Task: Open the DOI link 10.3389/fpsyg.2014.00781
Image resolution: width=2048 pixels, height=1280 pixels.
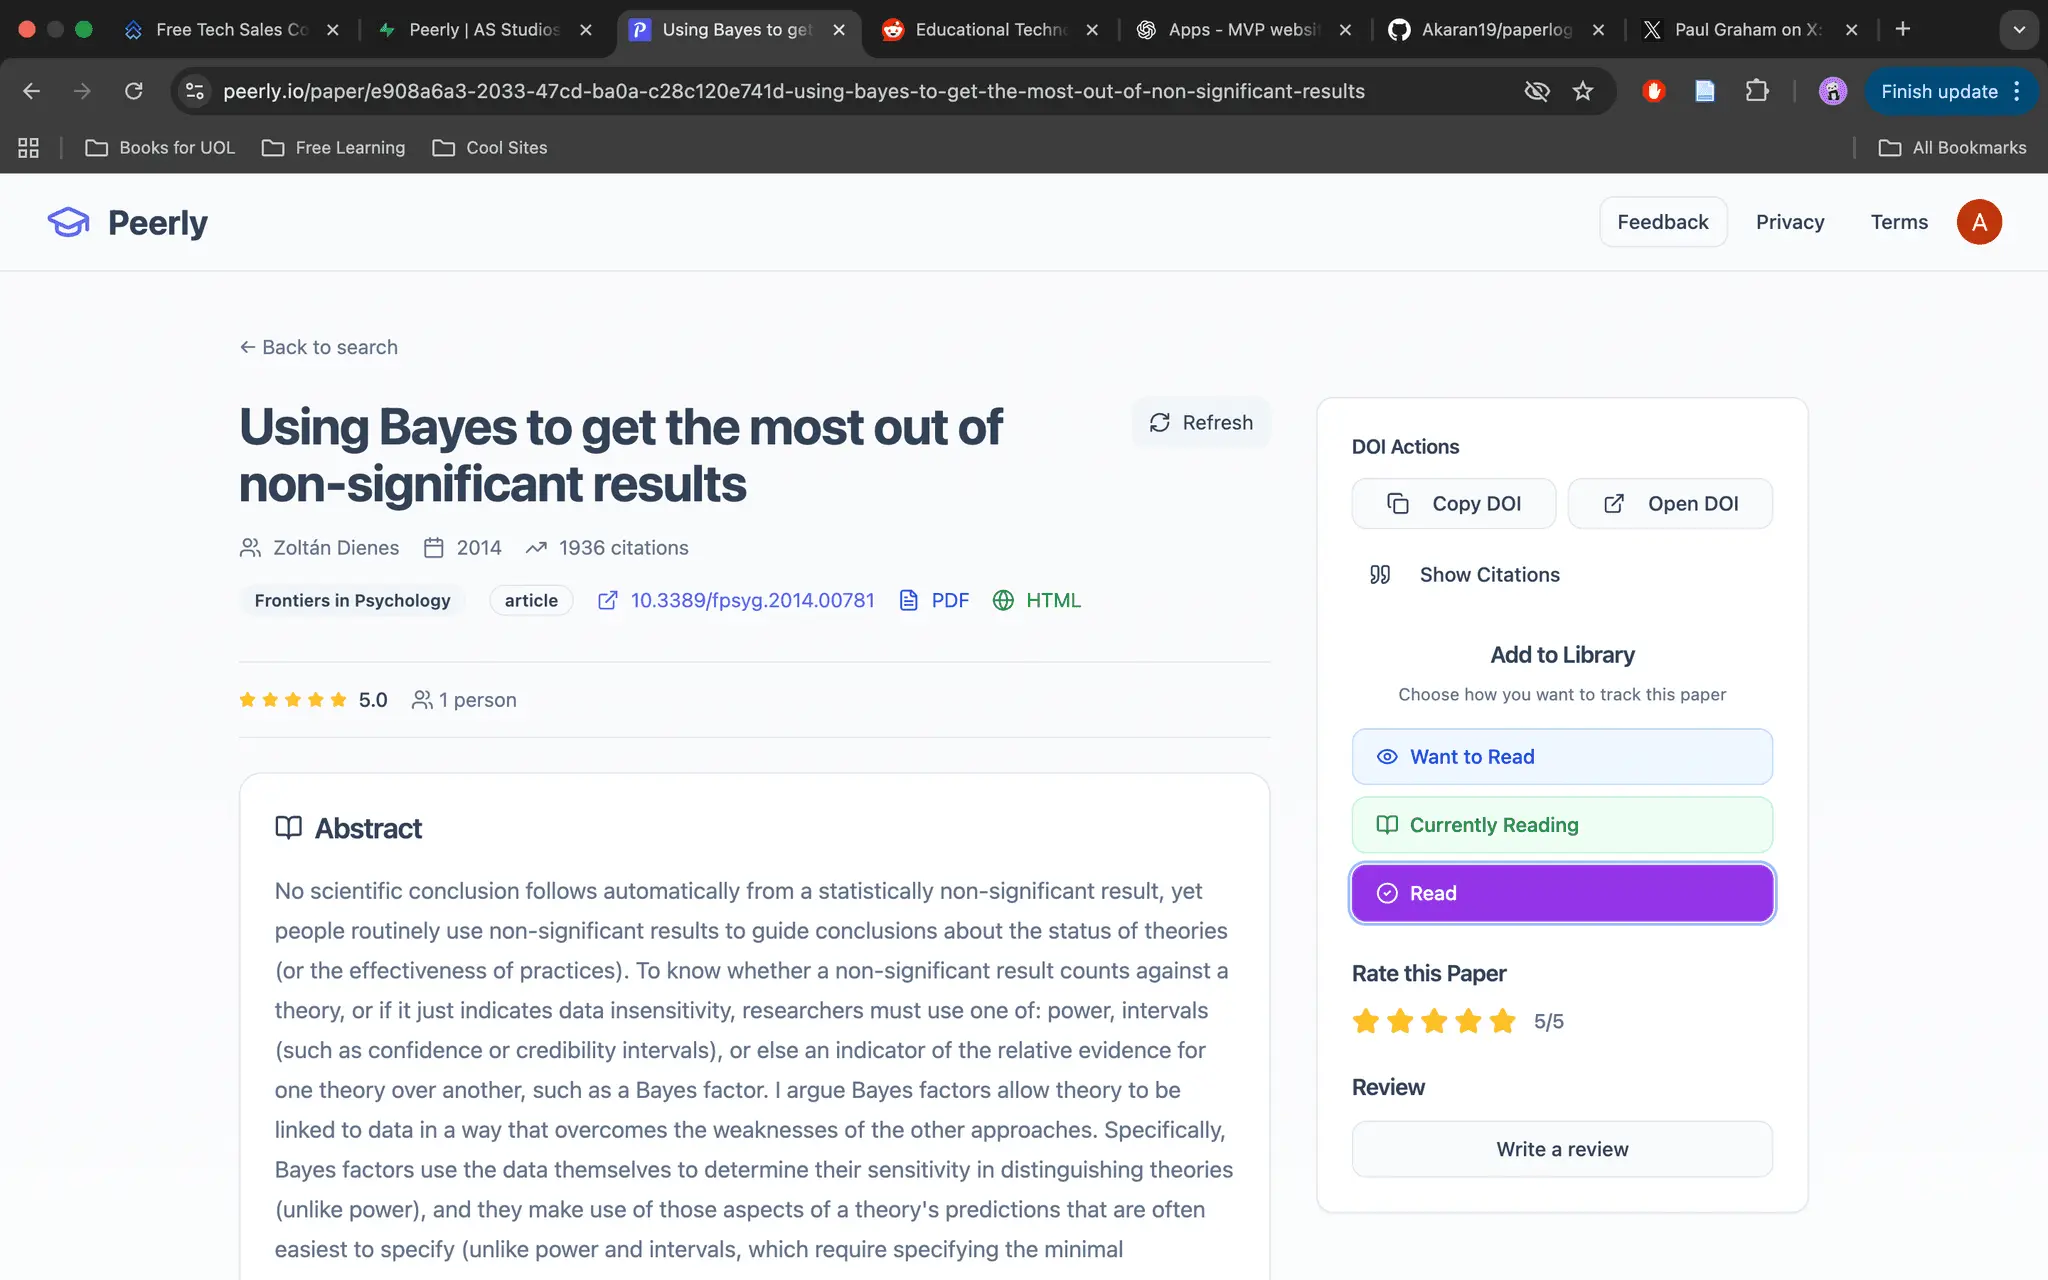Action: pos(736,600)
